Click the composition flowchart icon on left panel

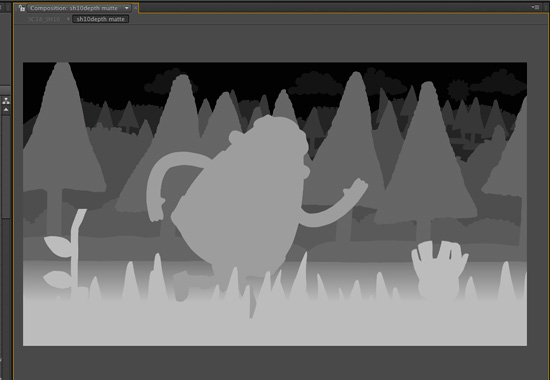(x=6, y=101)
